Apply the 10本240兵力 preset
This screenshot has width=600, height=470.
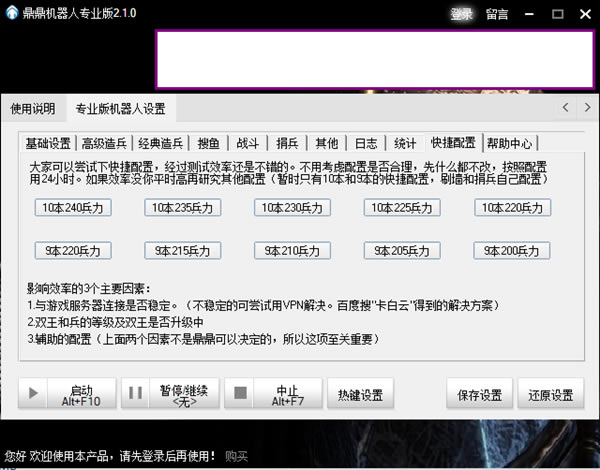click(x=73, y=207)
